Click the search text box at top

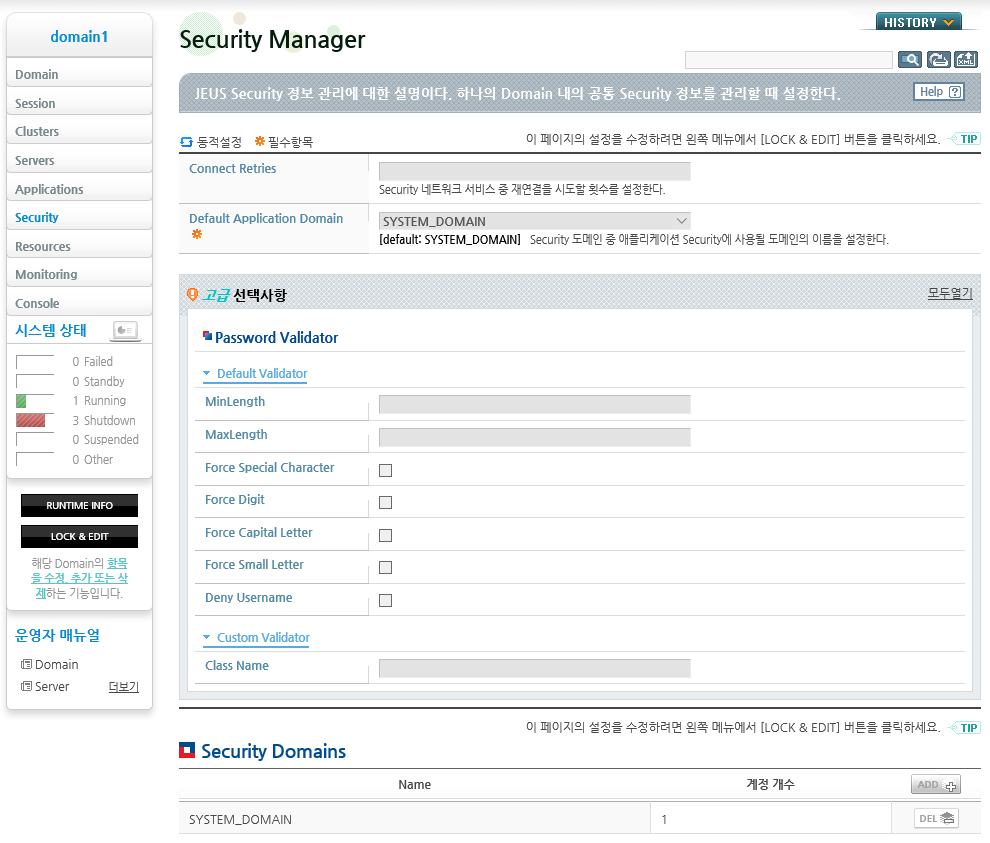[789, 60]
